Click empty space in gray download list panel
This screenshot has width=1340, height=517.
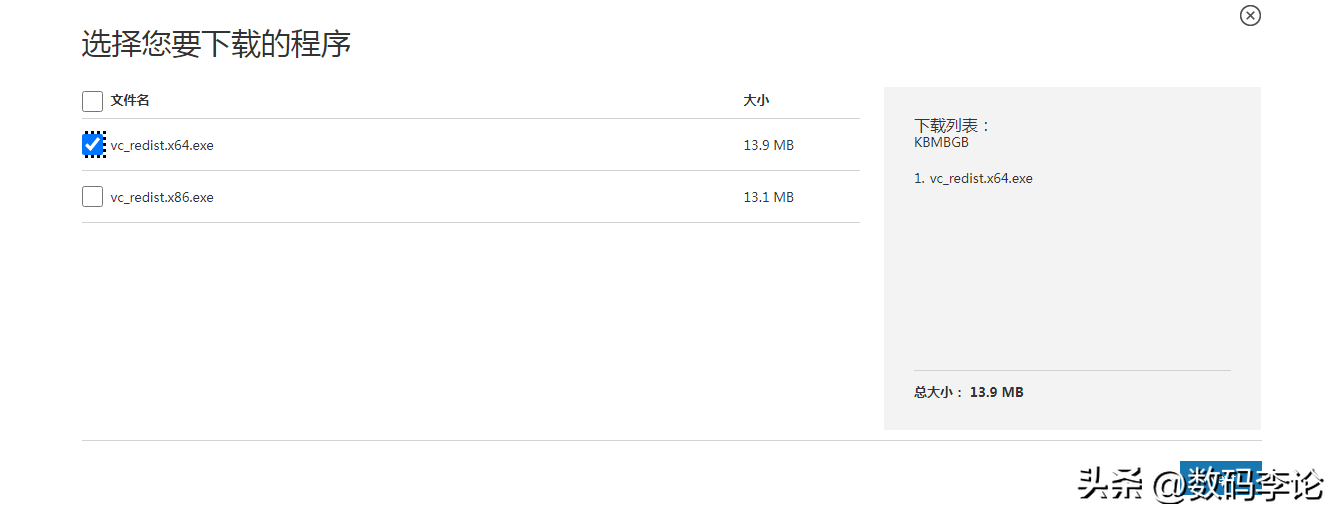(x=1072, y=280)
